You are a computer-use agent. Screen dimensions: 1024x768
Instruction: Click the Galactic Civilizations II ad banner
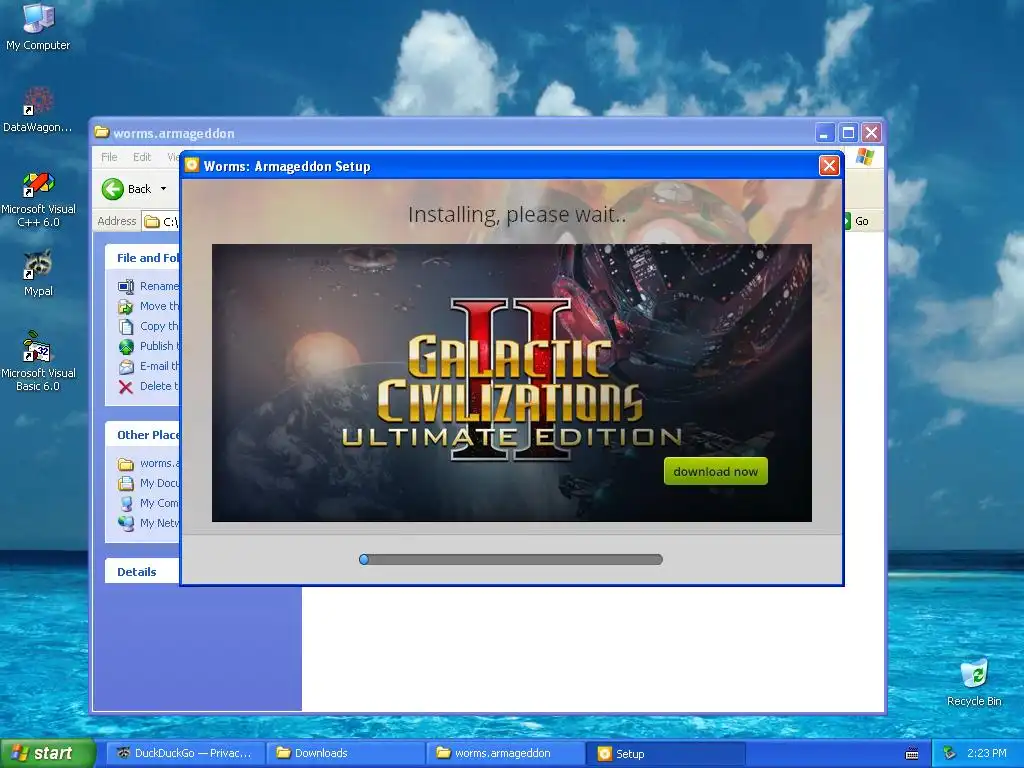tap(511, 383)
